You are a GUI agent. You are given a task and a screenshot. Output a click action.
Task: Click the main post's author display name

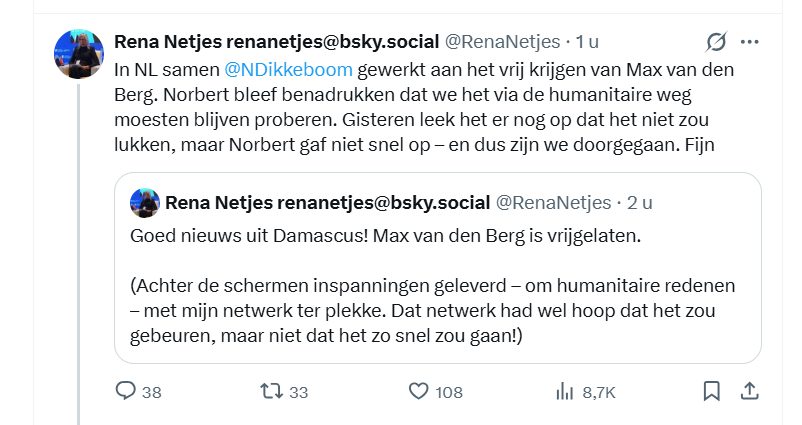(x=277, y=41)
